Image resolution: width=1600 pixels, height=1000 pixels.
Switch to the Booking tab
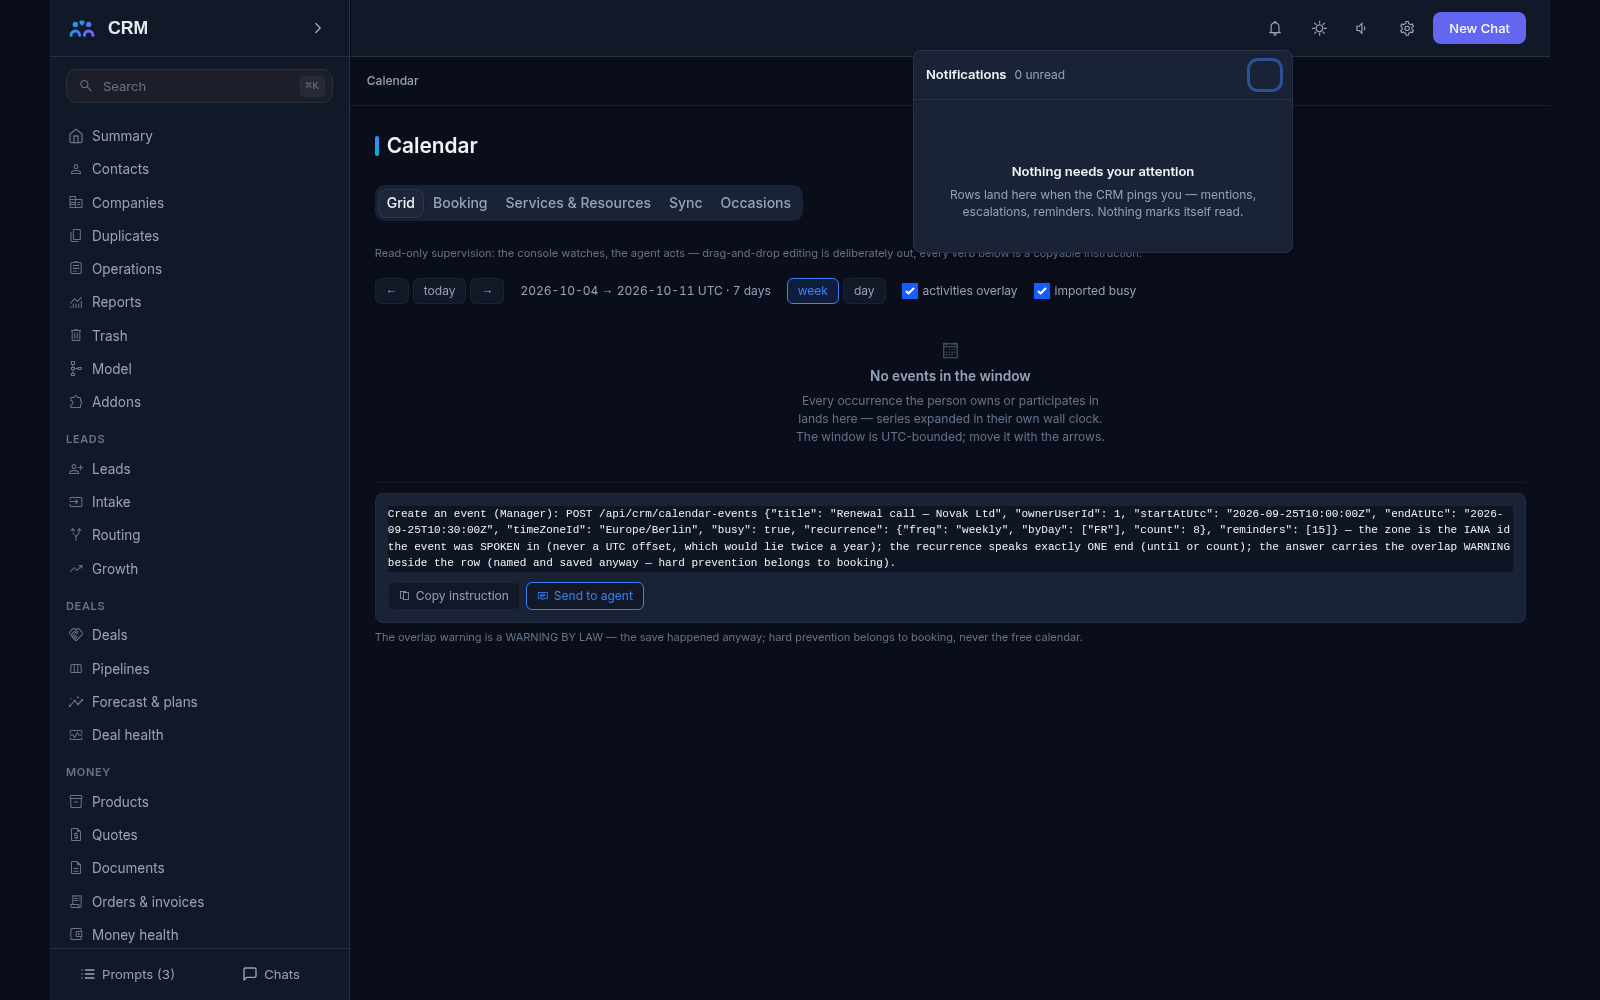[460, 203]
